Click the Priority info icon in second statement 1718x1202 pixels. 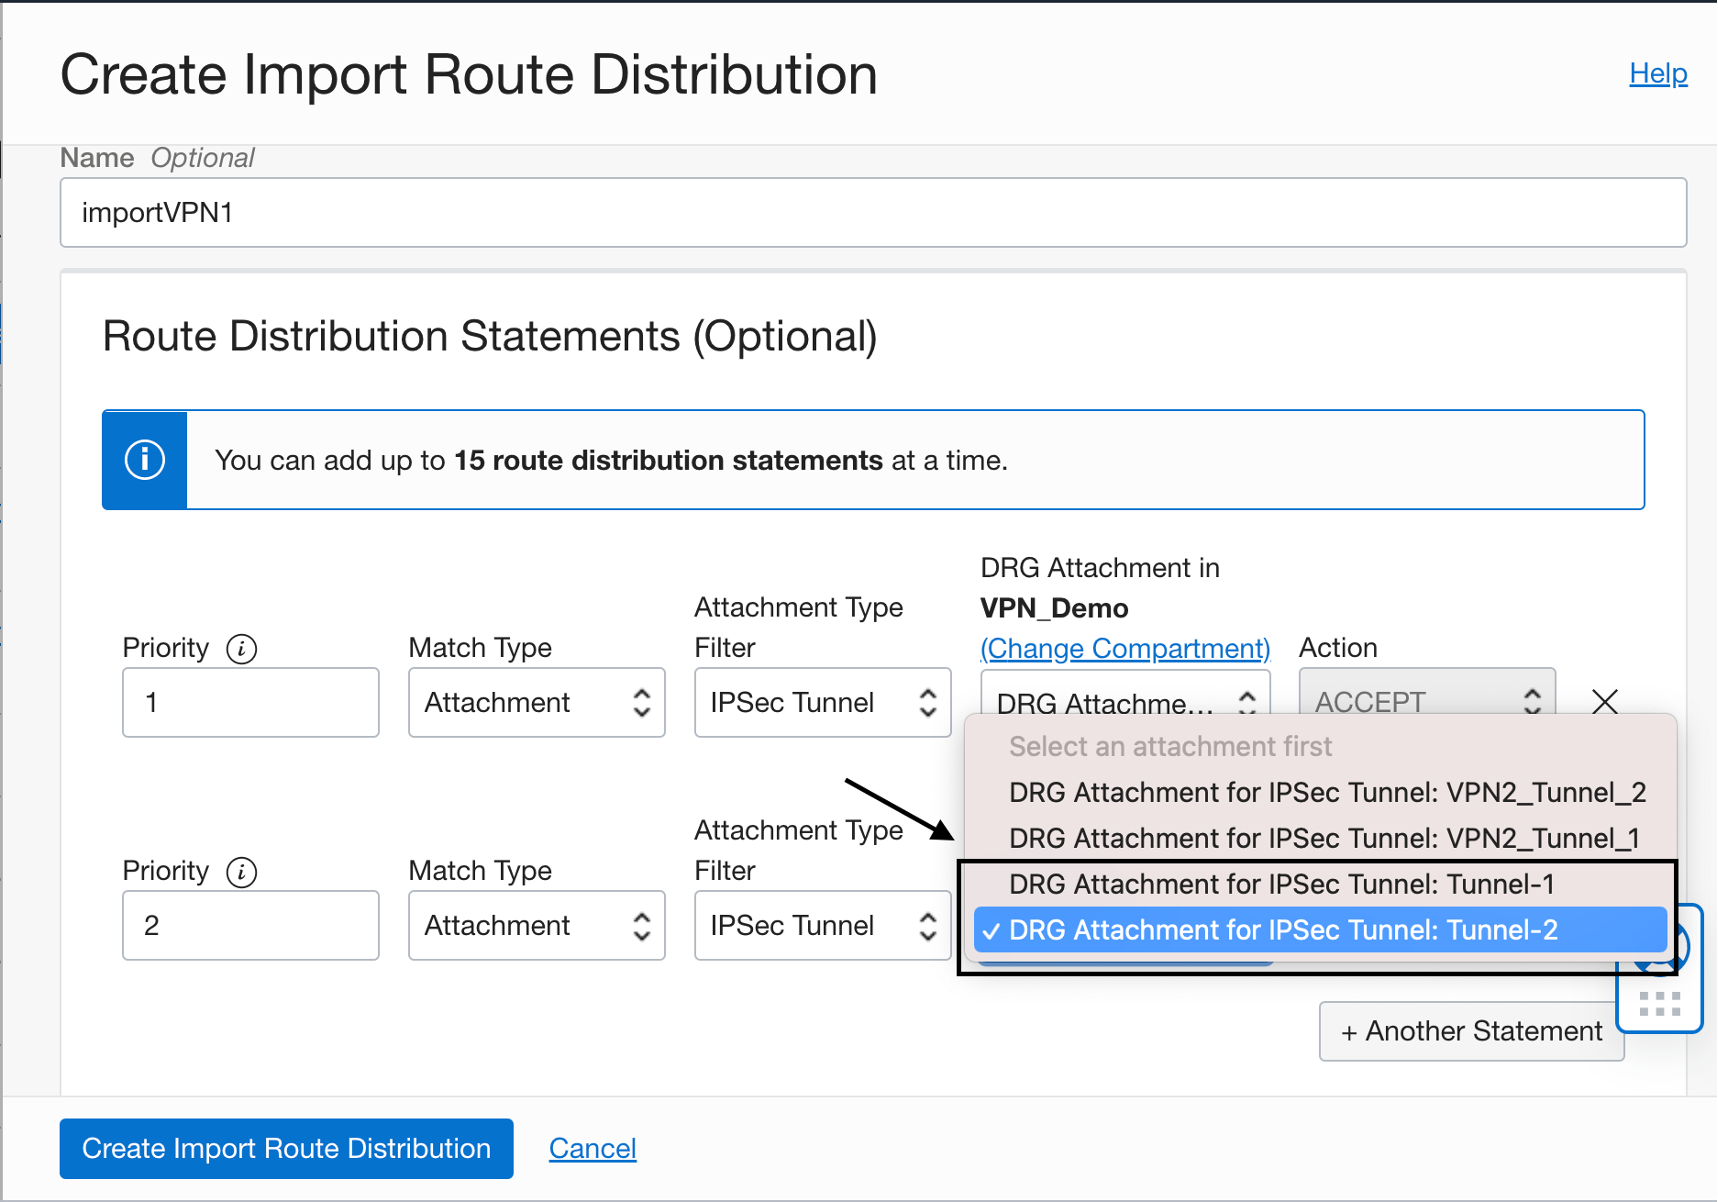[x=241, y=872]
